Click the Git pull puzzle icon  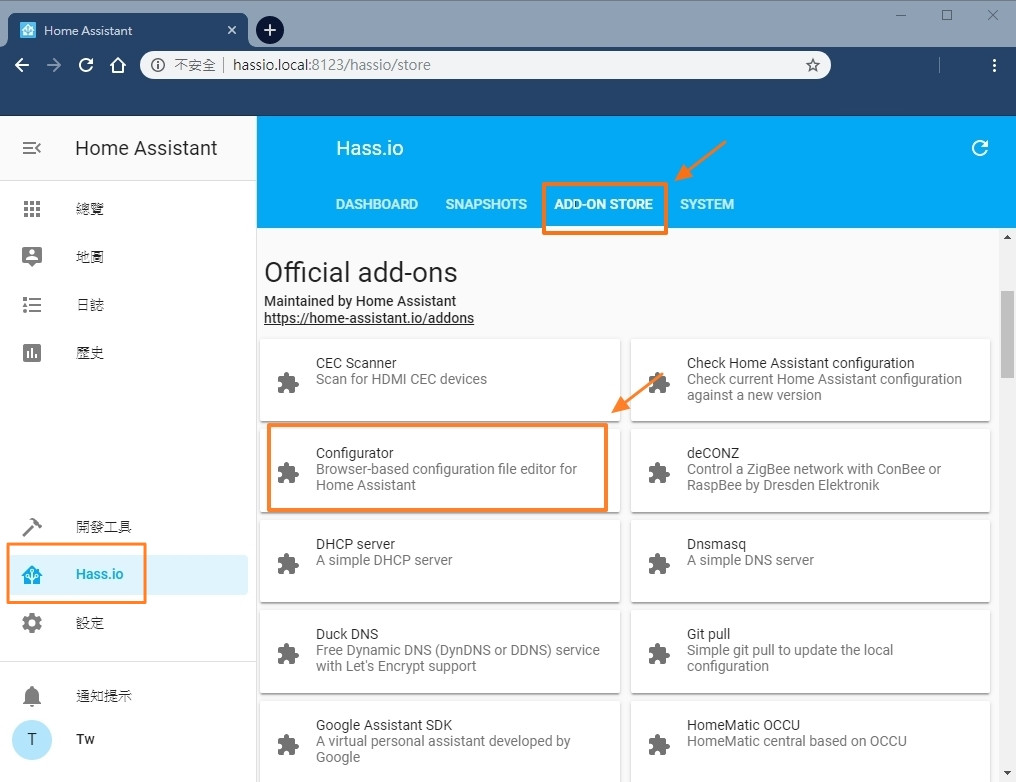coord(659,654)
